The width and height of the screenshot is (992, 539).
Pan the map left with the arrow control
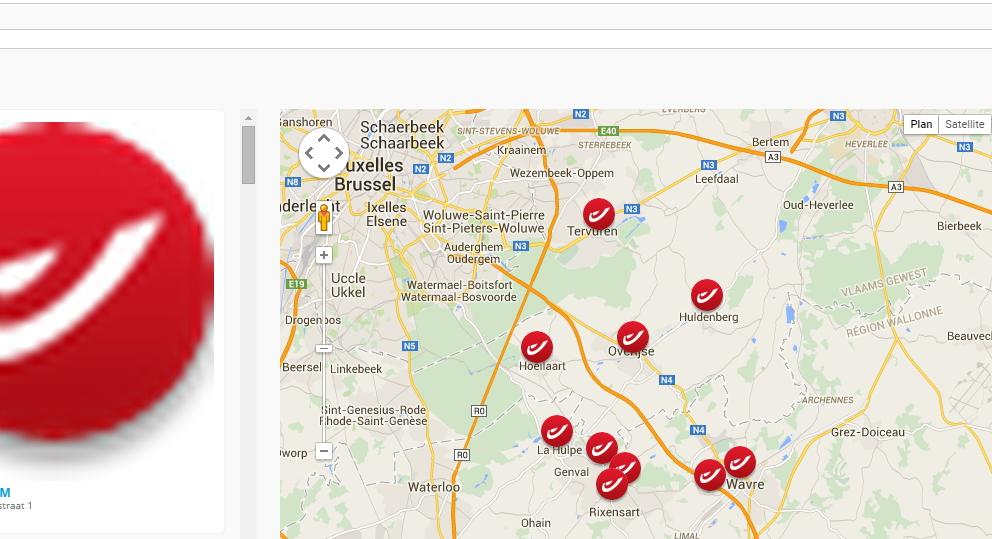[309, 154]
